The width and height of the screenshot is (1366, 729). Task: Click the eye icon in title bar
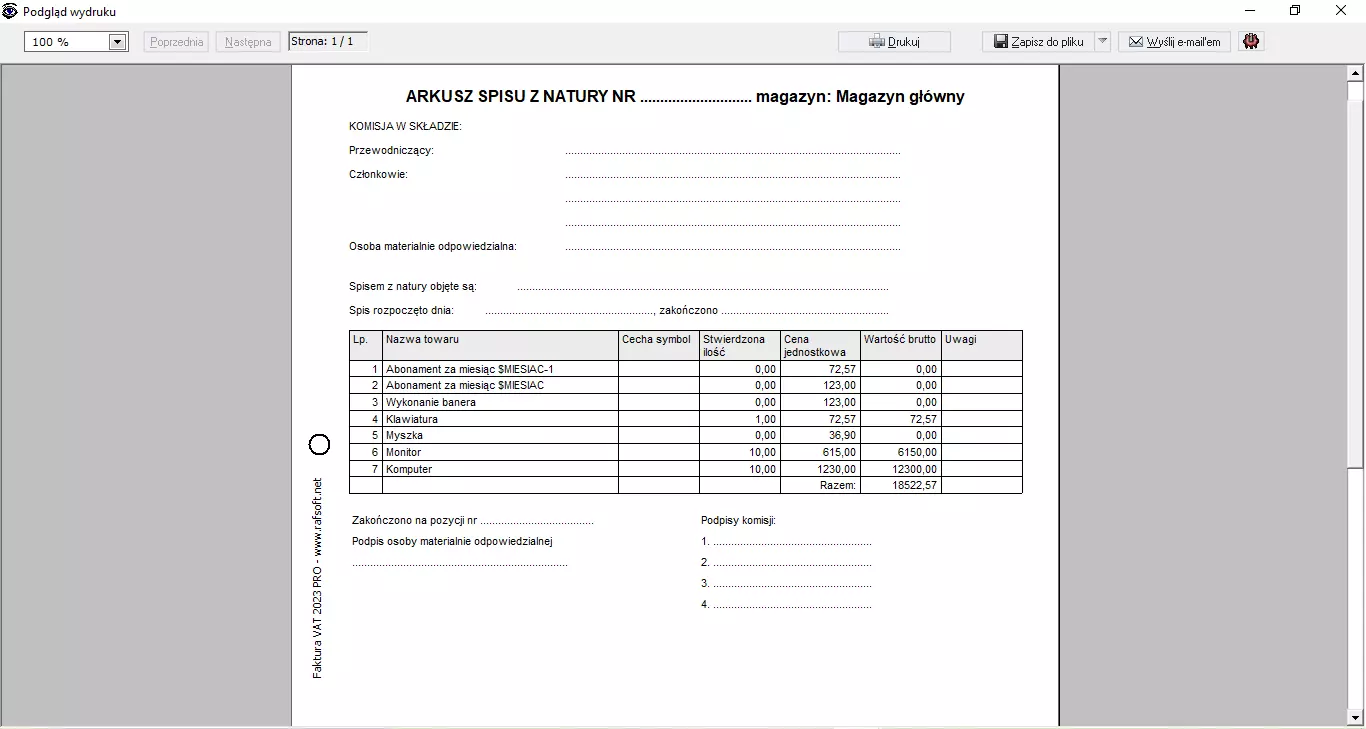pyautogui.click(x=10, y=11)
